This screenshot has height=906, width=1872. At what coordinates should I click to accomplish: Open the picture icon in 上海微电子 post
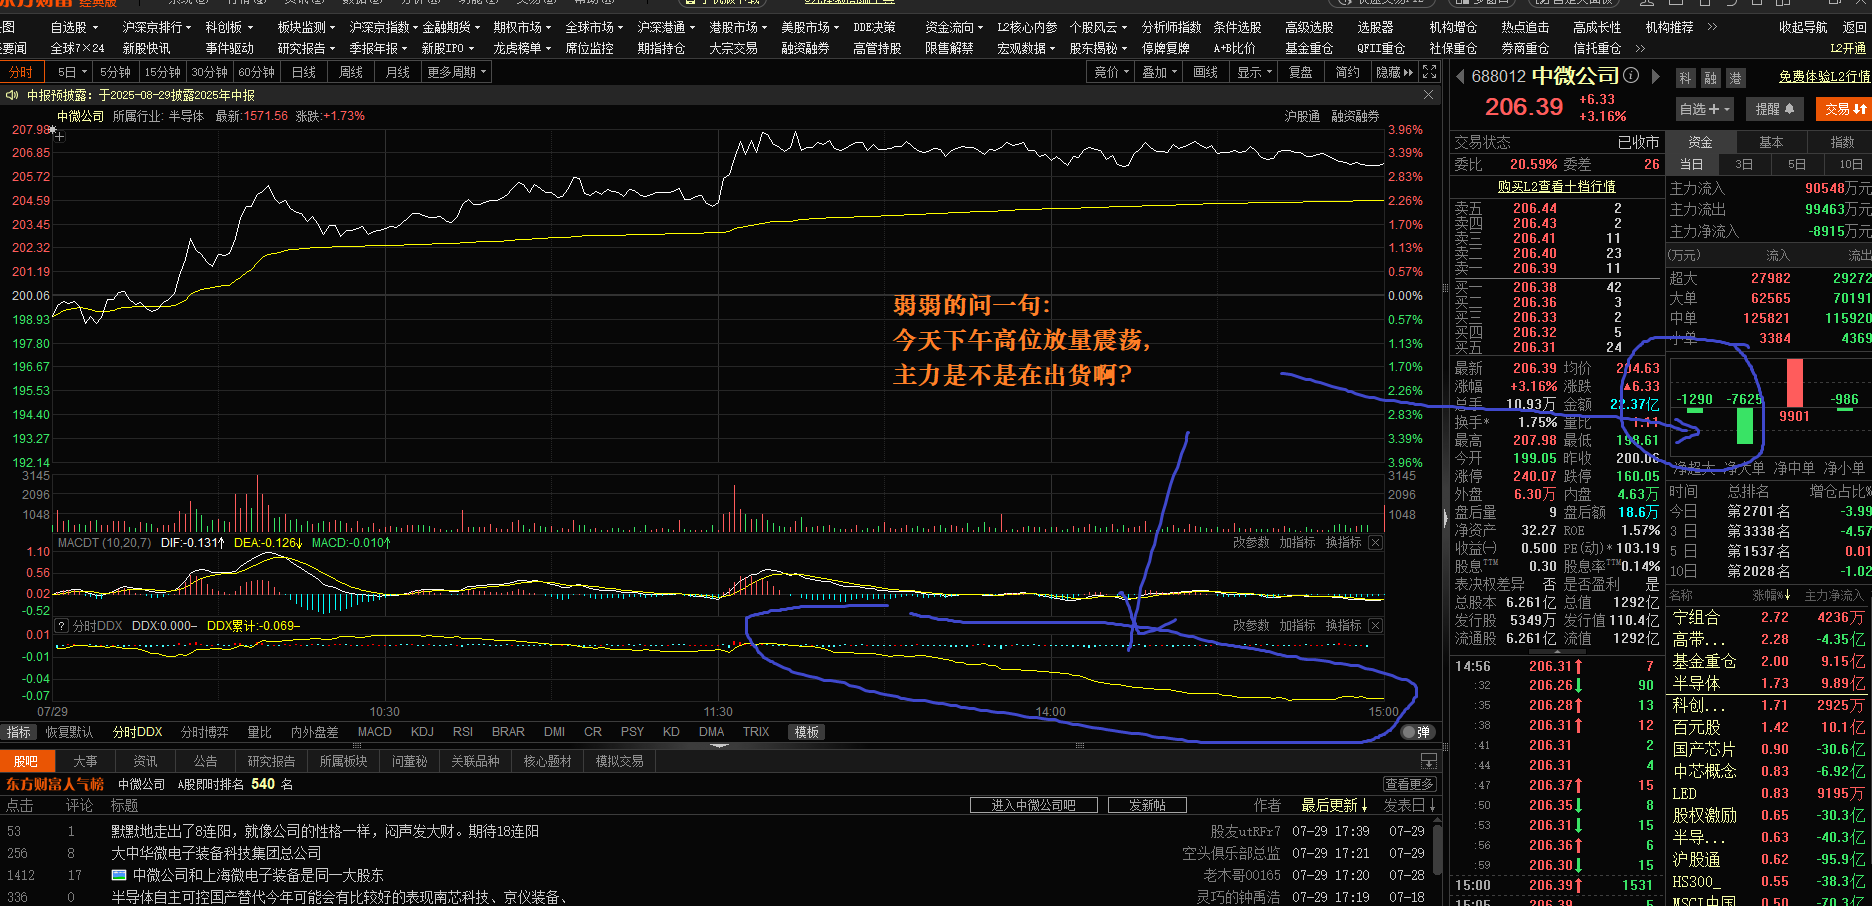pyautogui.click(x=119, y=875)
